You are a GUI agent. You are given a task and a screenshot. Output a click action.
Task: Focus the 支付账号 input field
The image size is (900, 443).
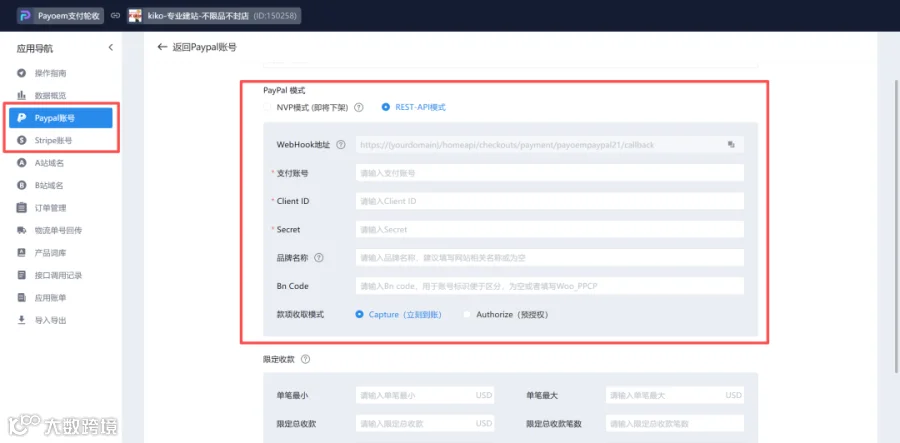pyautogui.click(x=550, y=173)
